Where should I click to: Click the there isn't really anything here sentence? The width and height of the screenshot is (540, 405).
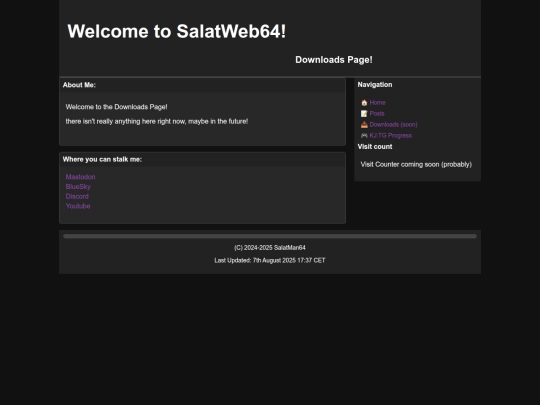point(157,122)
